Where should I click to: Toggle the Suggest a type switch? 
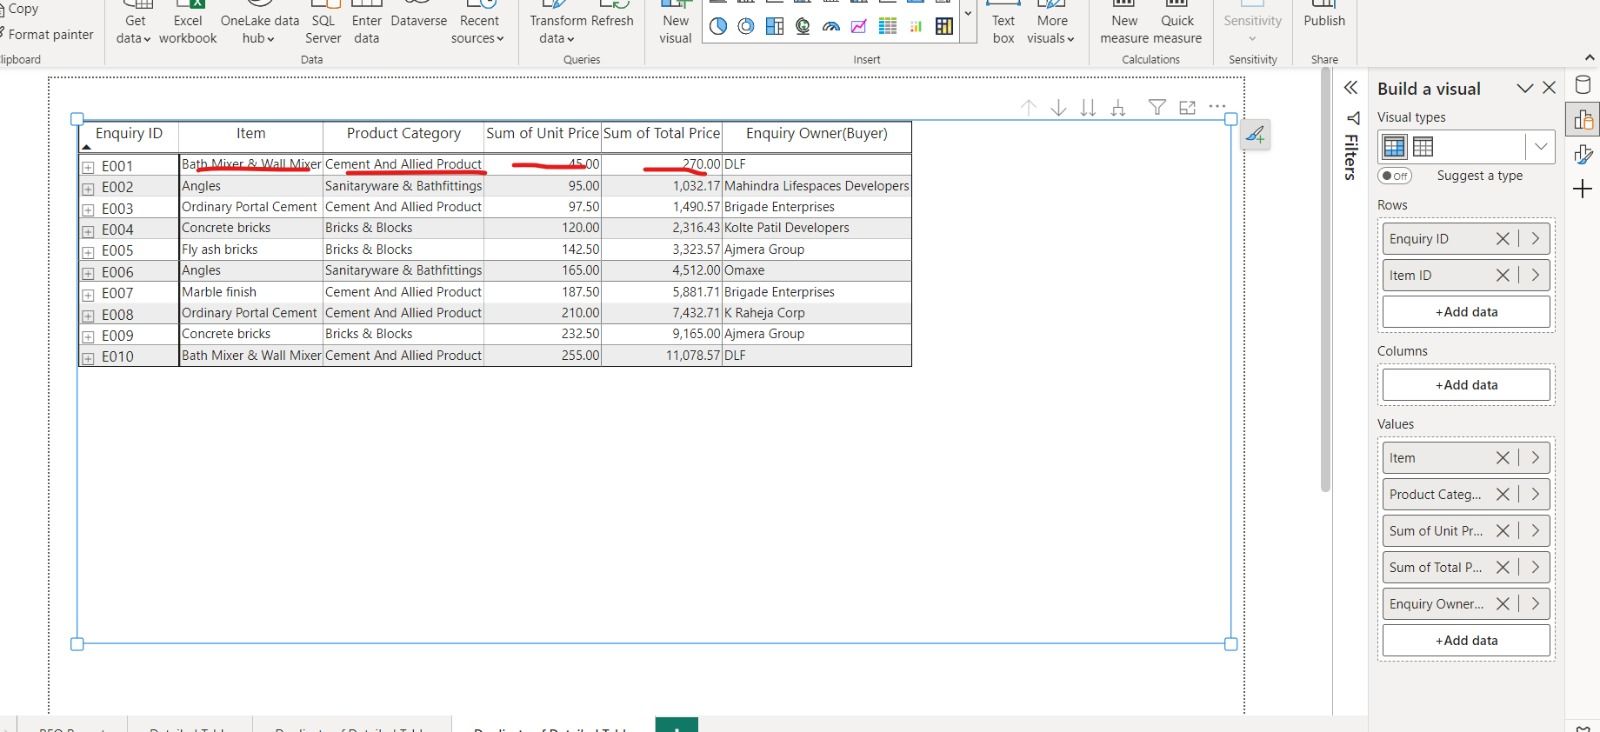pyautogui.click(x=1394, y=176)
